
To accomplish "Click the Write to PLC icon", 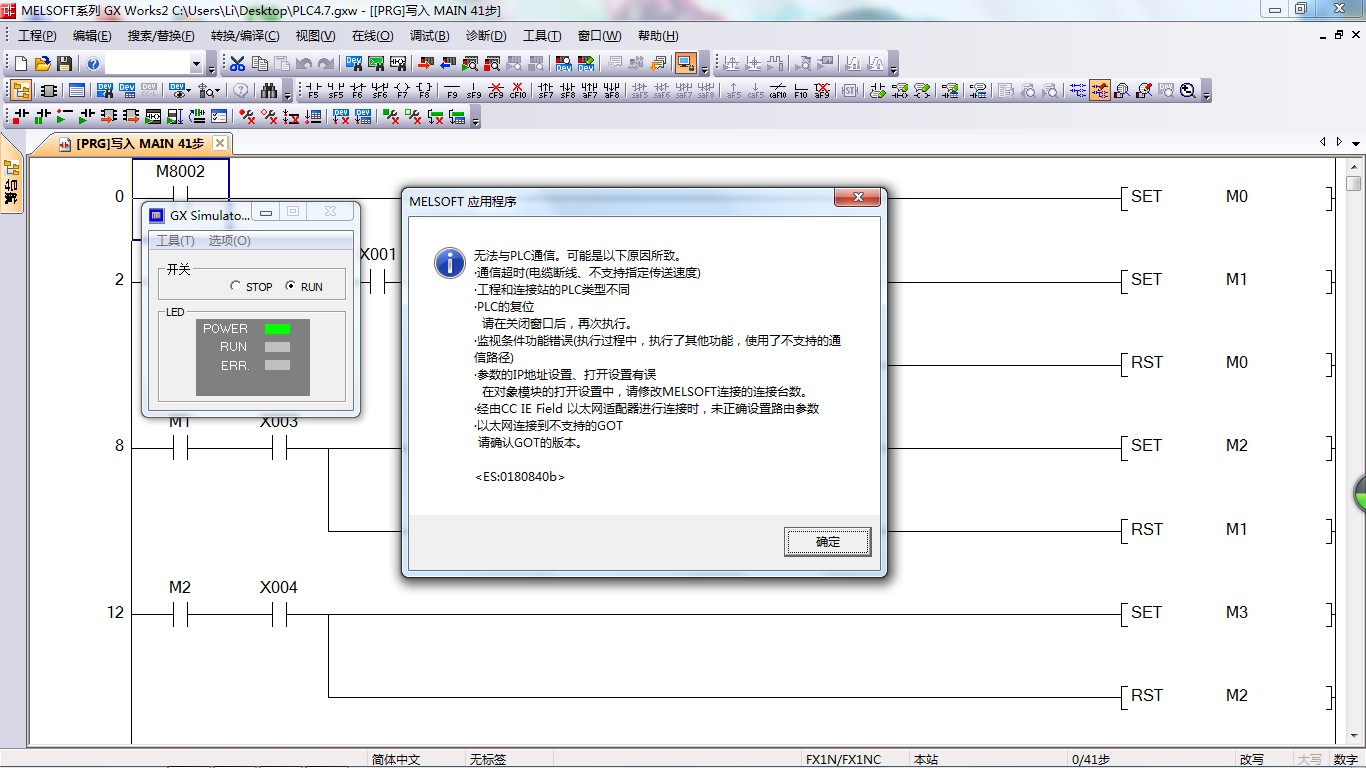I will click(x=426, y=64).
